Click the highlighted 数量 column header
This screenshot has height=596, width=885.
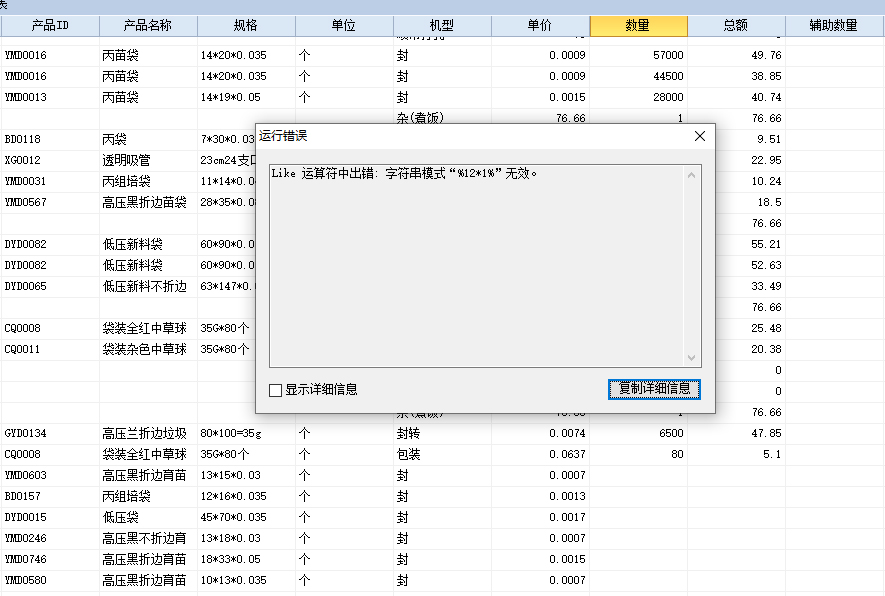pyautogui.click(x=638, y=25)
